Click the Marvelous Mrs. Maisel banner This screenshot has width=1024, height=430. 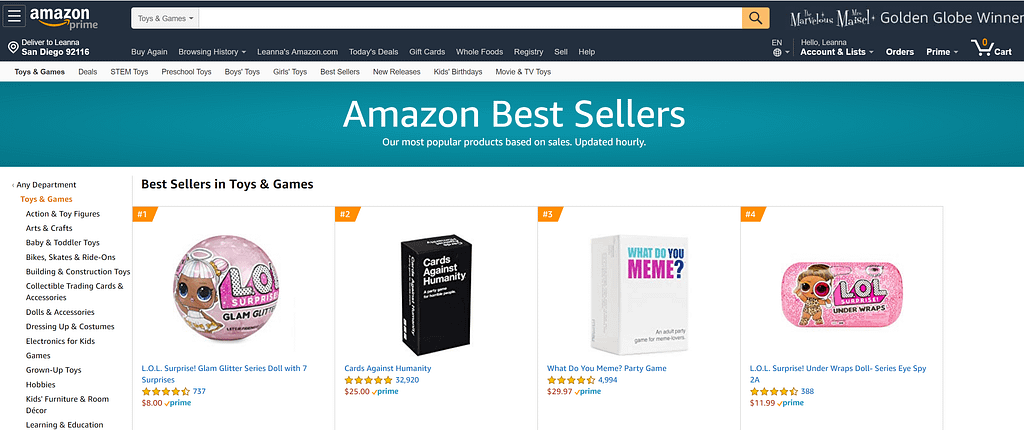click(905, 18)
